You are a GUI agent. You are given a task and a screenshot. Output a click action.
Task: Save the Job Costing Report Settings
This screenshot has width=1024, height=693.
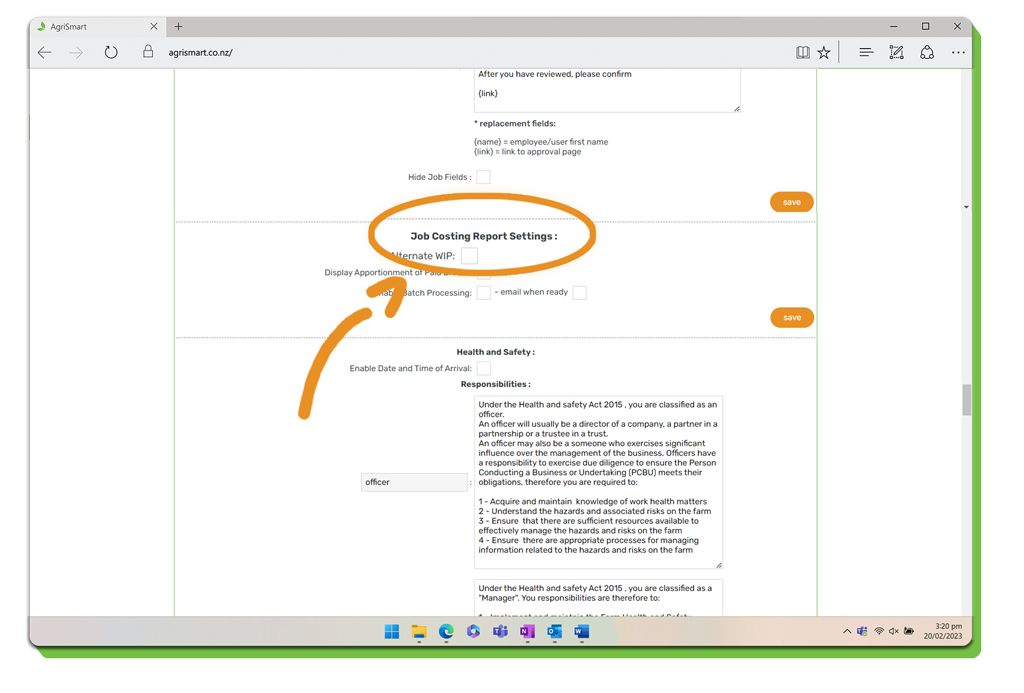[x=791, y=318]
